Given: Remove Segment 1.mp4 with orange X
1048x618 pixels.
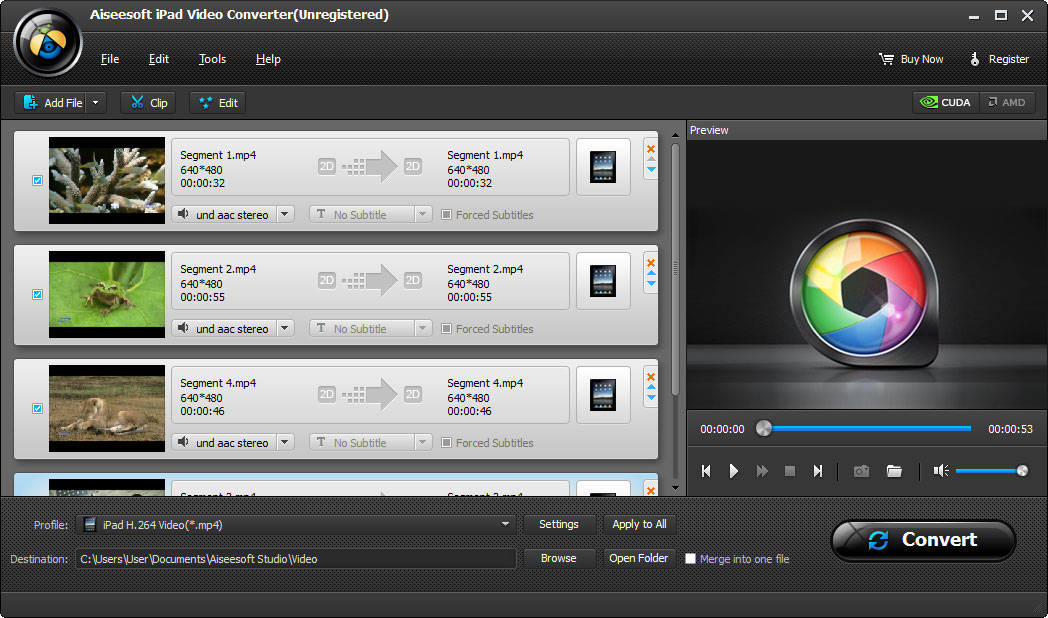Looking at the screenshot, I should (x=651, y=148).
